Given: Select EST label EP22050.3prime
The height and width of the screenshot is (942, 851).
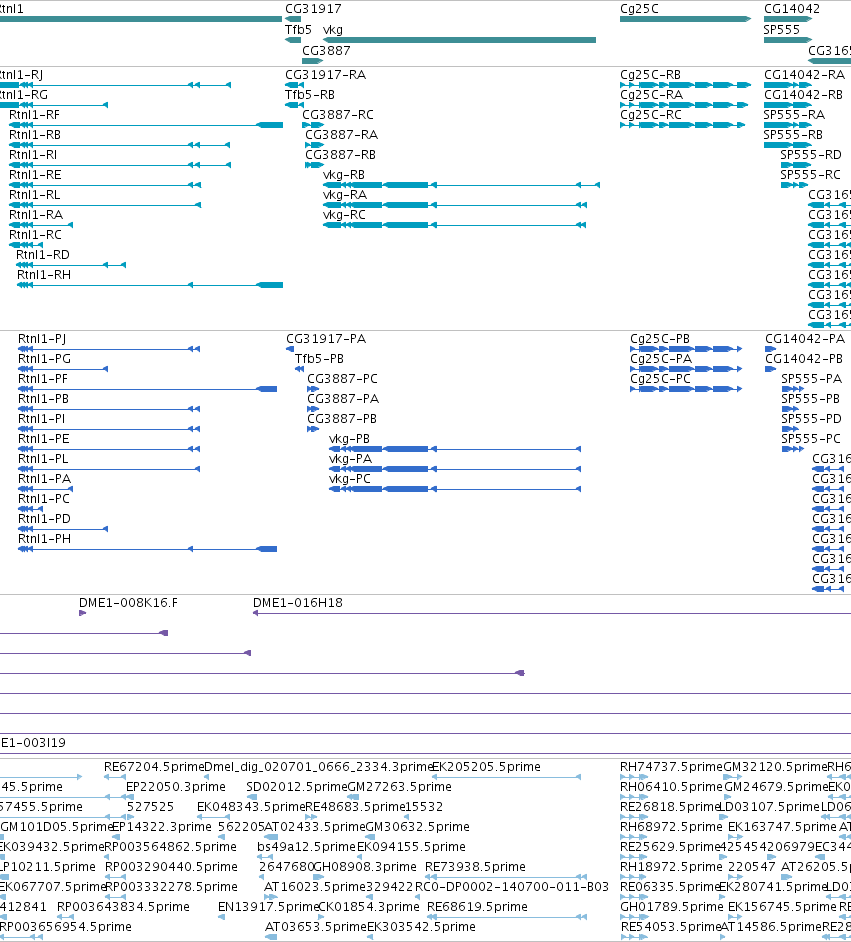Looking at the screenshot, I should pyautogui.click(x=175, y=786).
